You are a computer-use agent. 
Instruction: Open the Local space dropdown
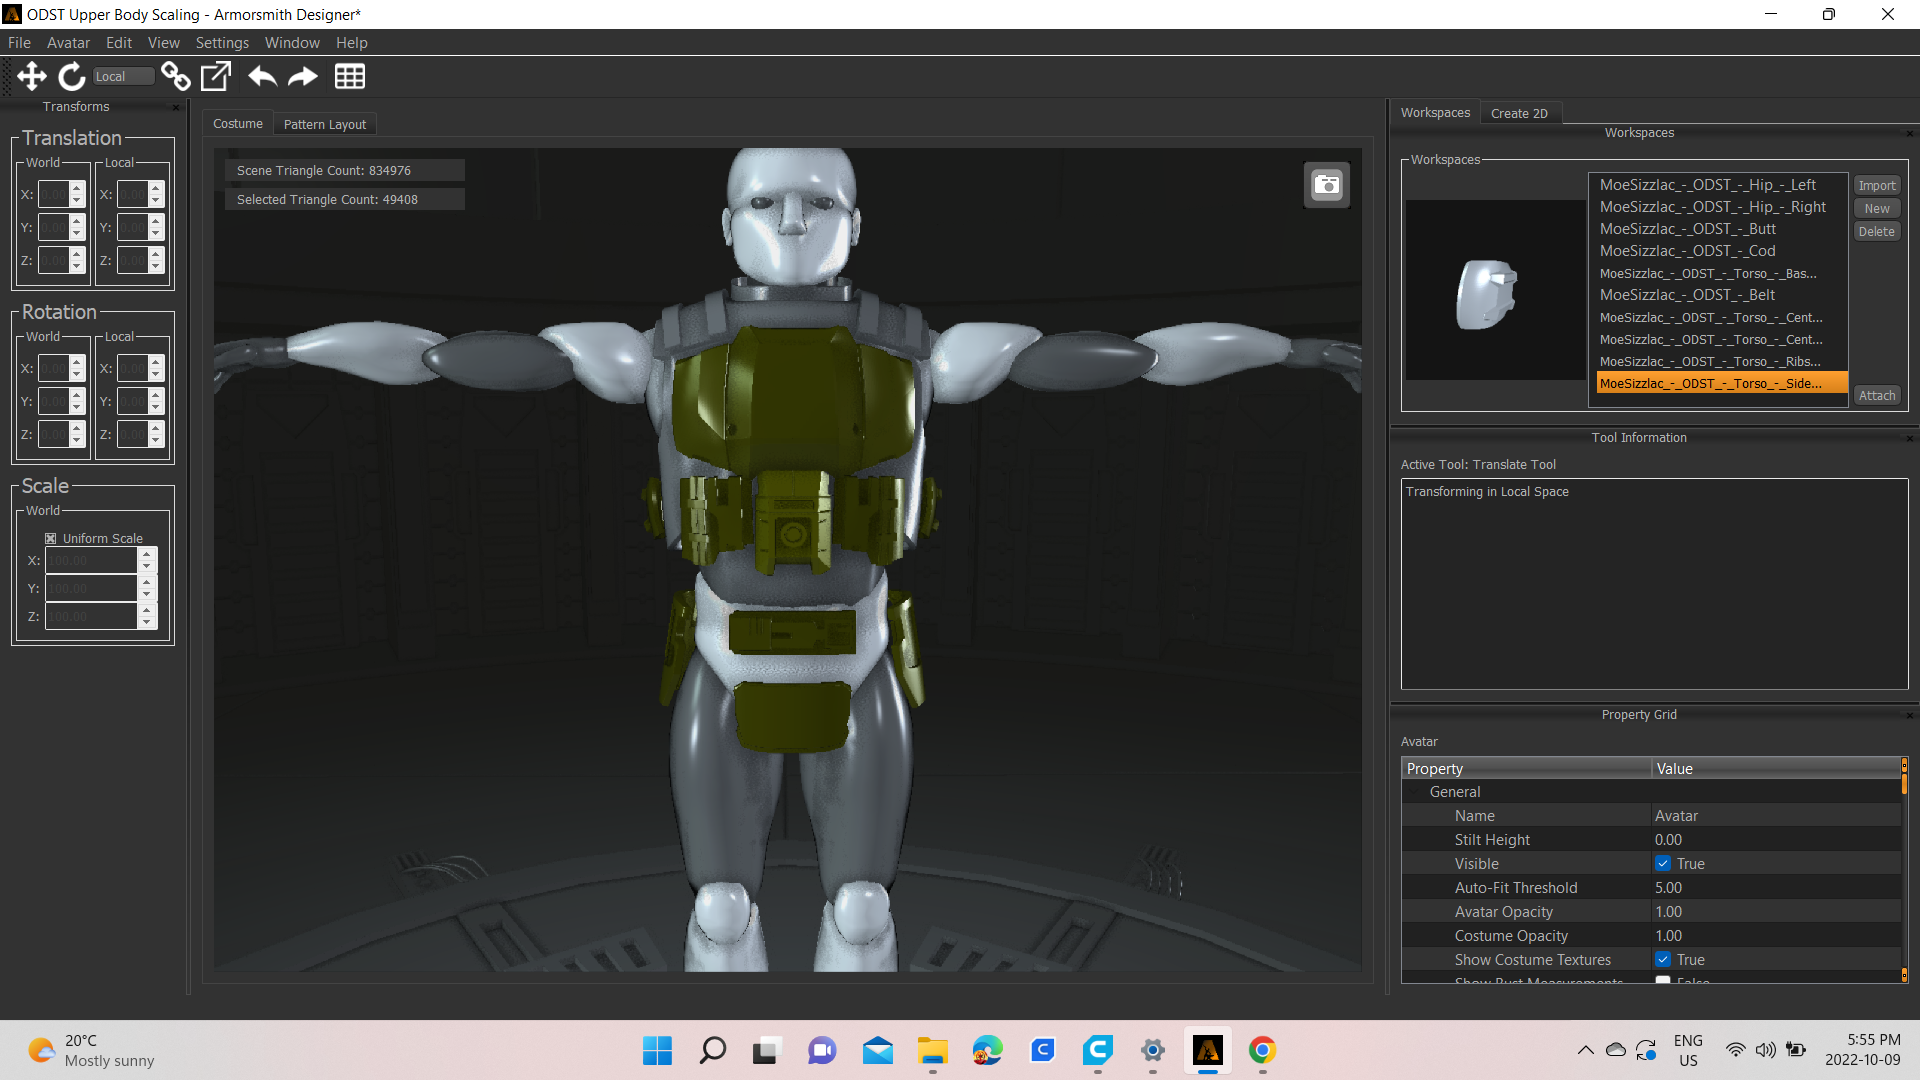click(x=123, y=76)
